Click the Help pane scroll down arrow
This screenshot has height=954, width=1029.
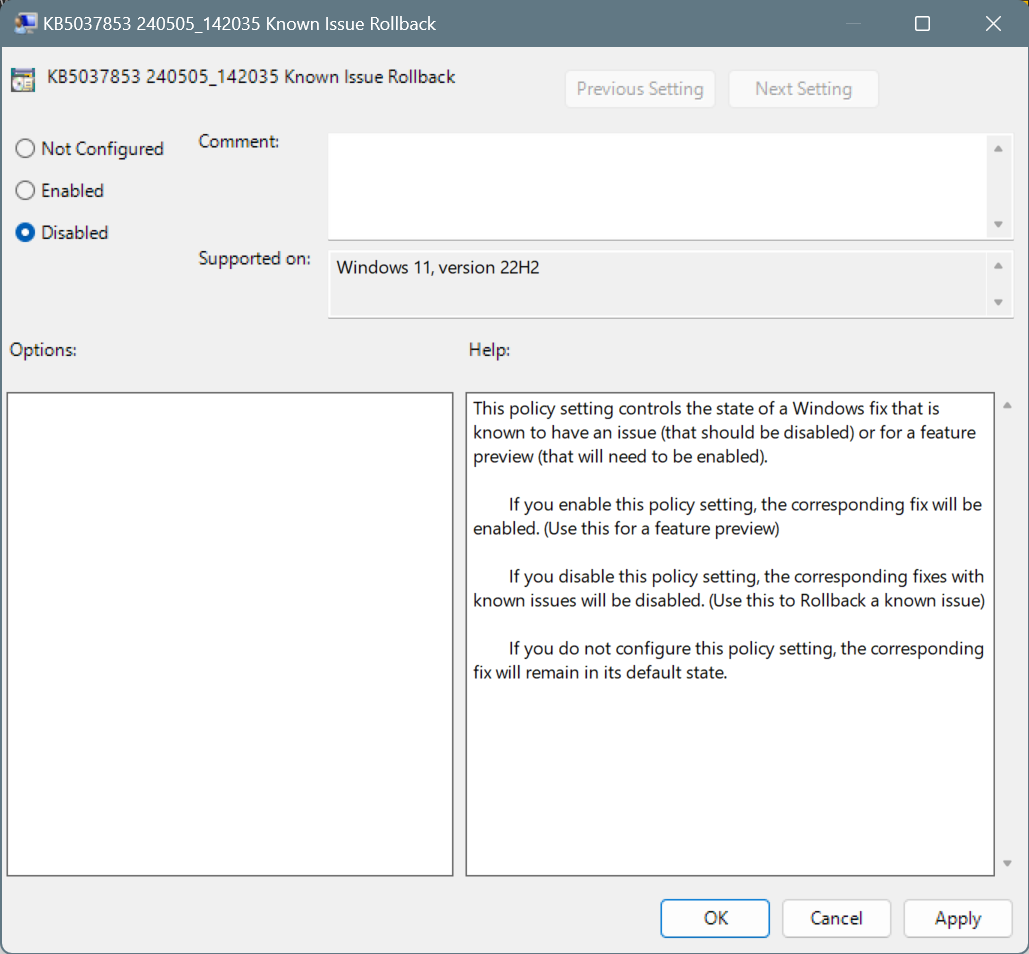coord(1007,863)
